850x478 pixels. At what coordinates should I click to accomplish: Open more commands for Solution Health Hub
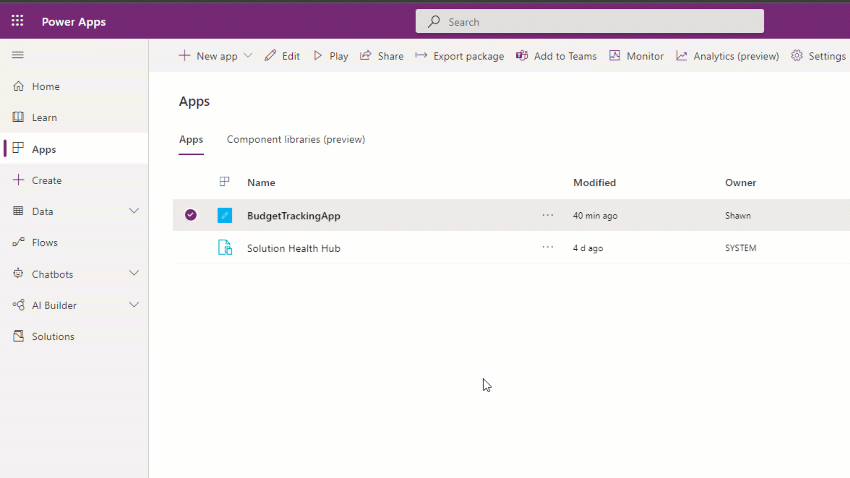click(x=548, y=247)
